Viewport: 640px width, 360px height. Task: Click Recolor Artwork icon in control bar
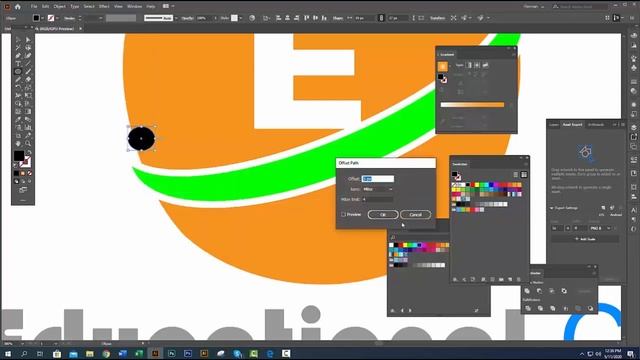tap(252, 18)
